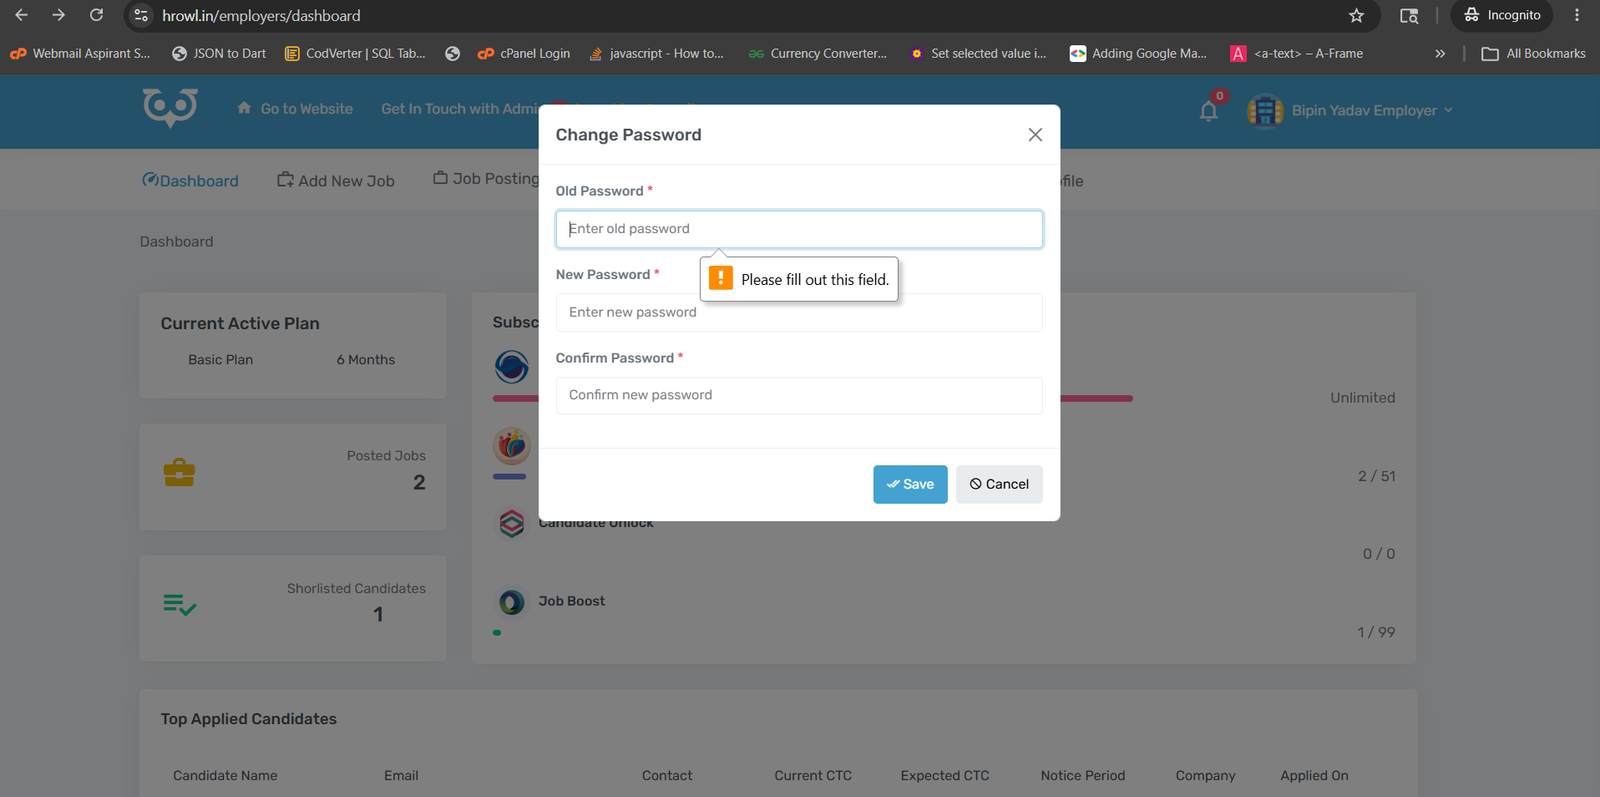Open Adding Google Maps bookmark
The height and width of the screenshot is (797, 1600).
(x=1139, y=54)
